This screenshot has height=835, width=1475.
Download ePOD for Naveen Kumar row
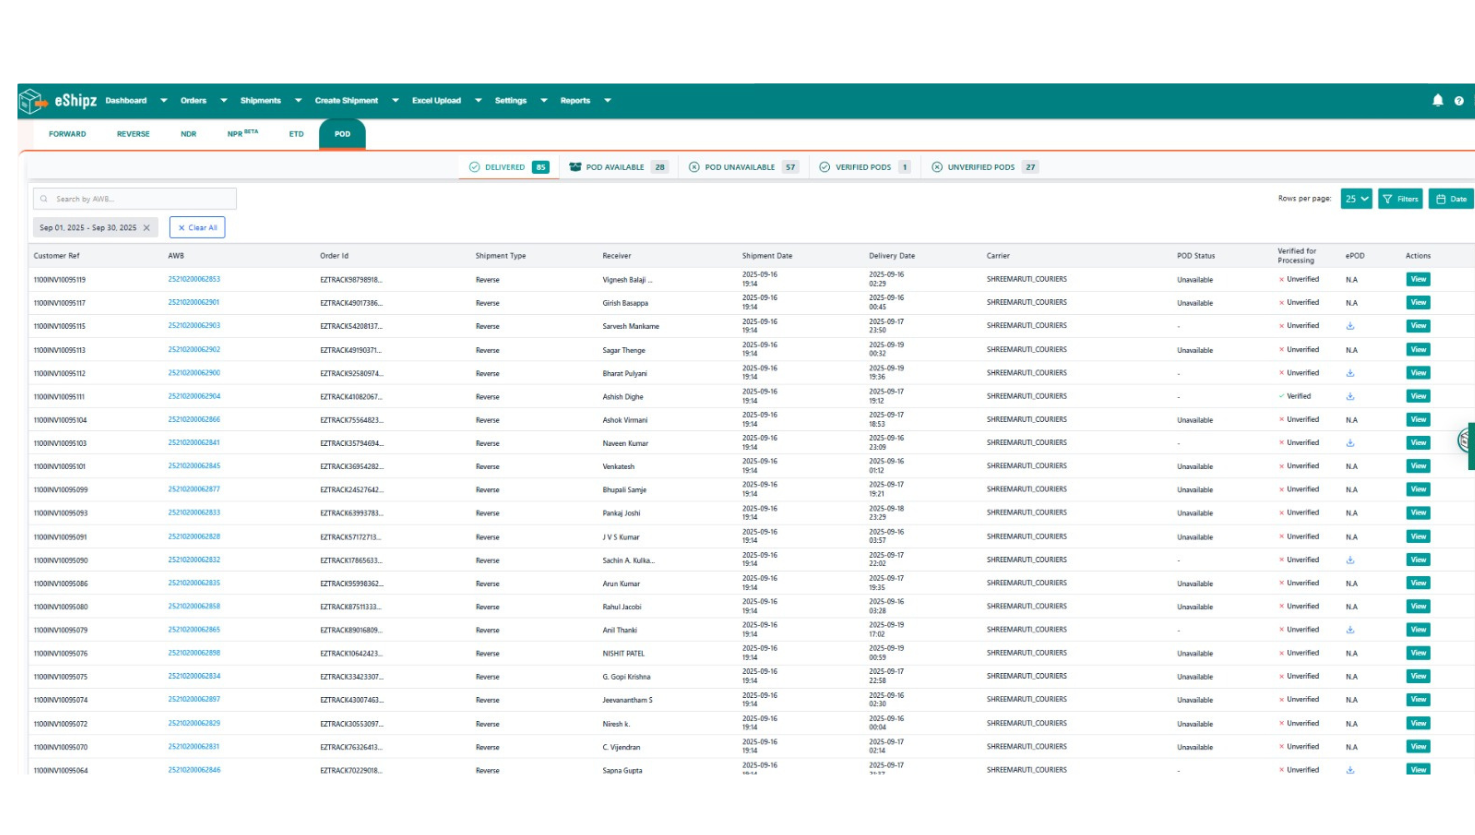pos(1350,443)
